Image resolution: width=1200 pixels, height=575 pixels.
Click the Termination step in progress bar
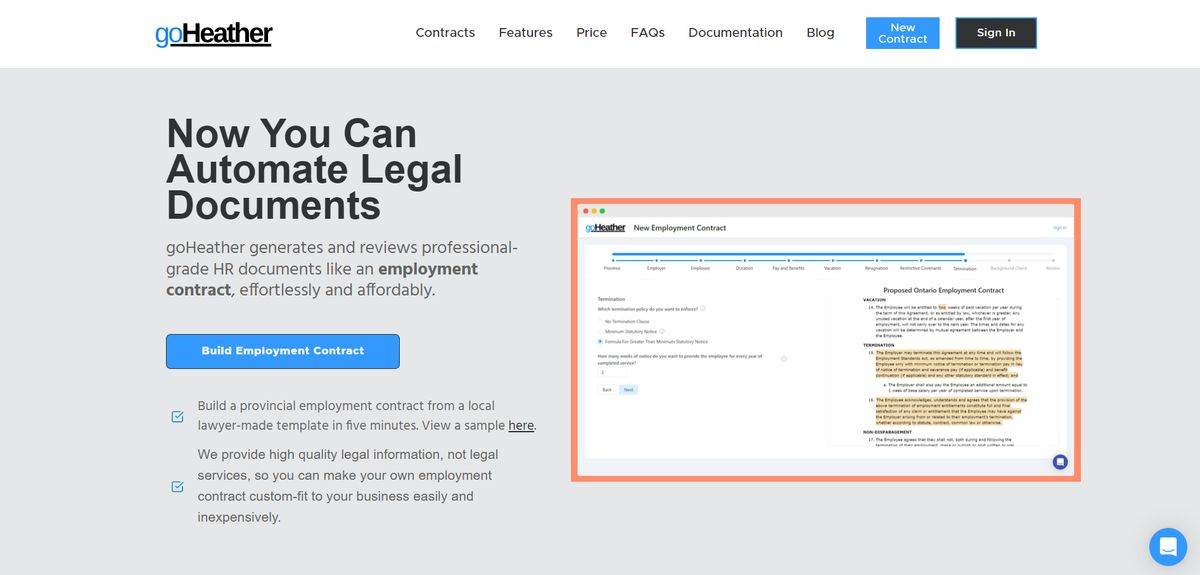[964, 266]
